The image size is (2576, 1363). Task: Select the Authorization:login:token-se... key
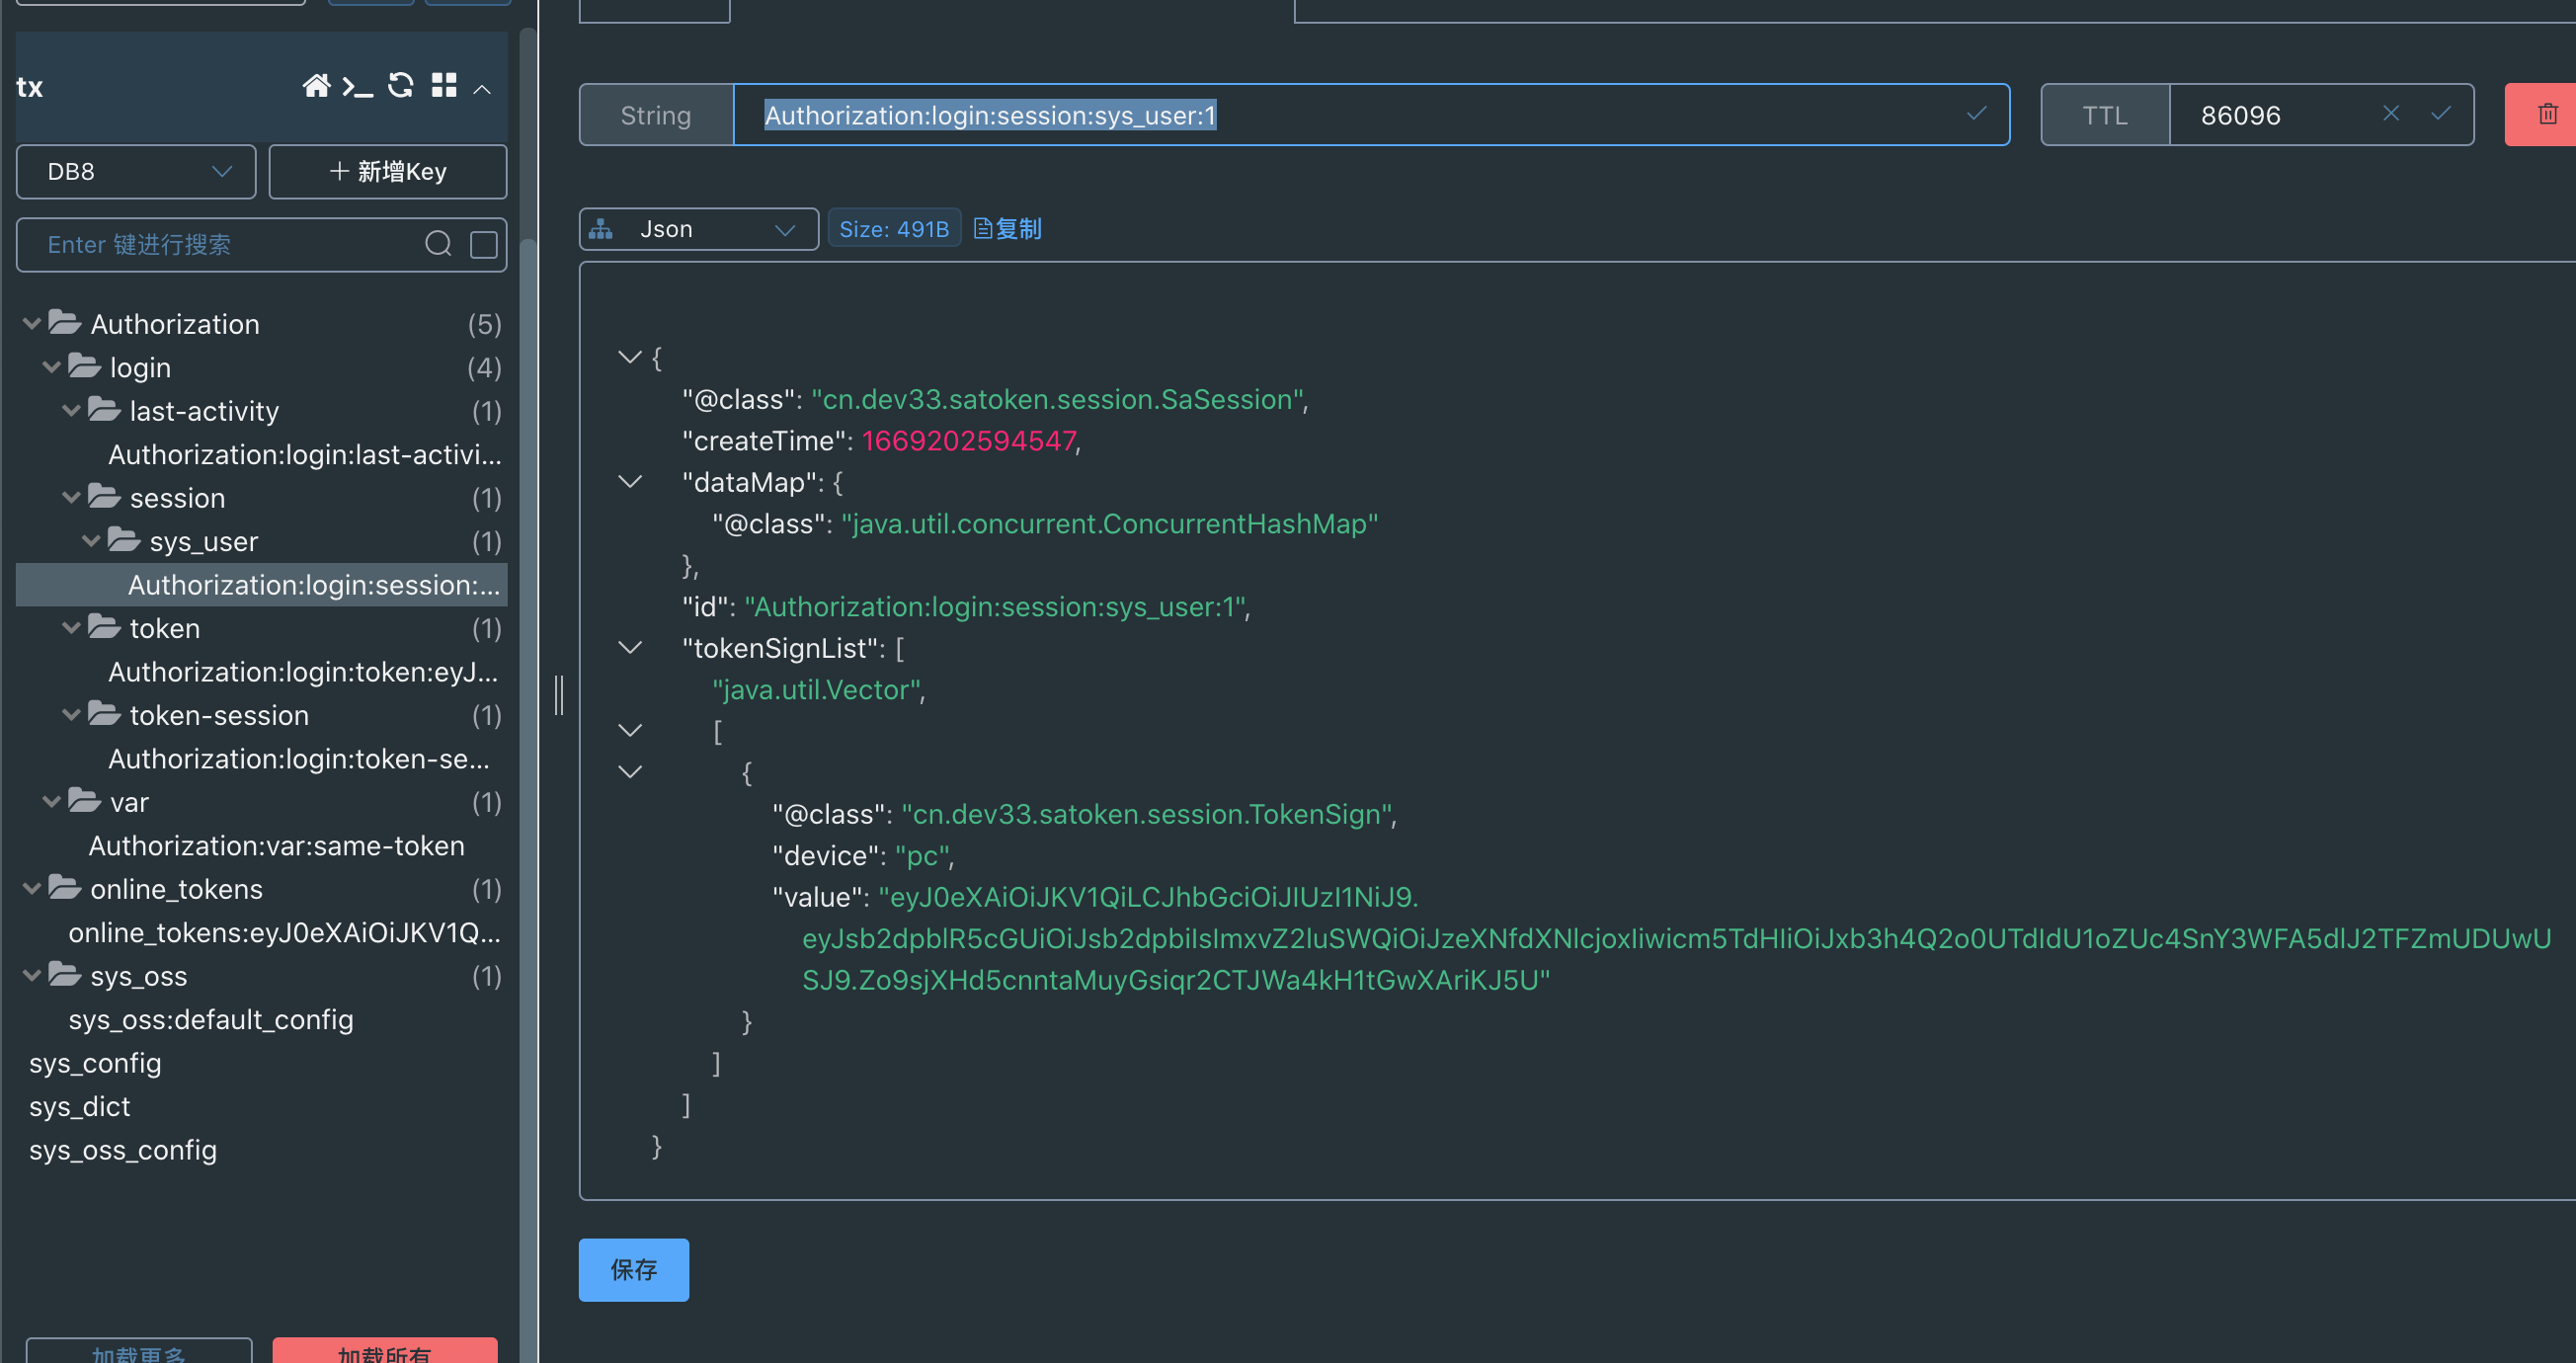(299, 759)
